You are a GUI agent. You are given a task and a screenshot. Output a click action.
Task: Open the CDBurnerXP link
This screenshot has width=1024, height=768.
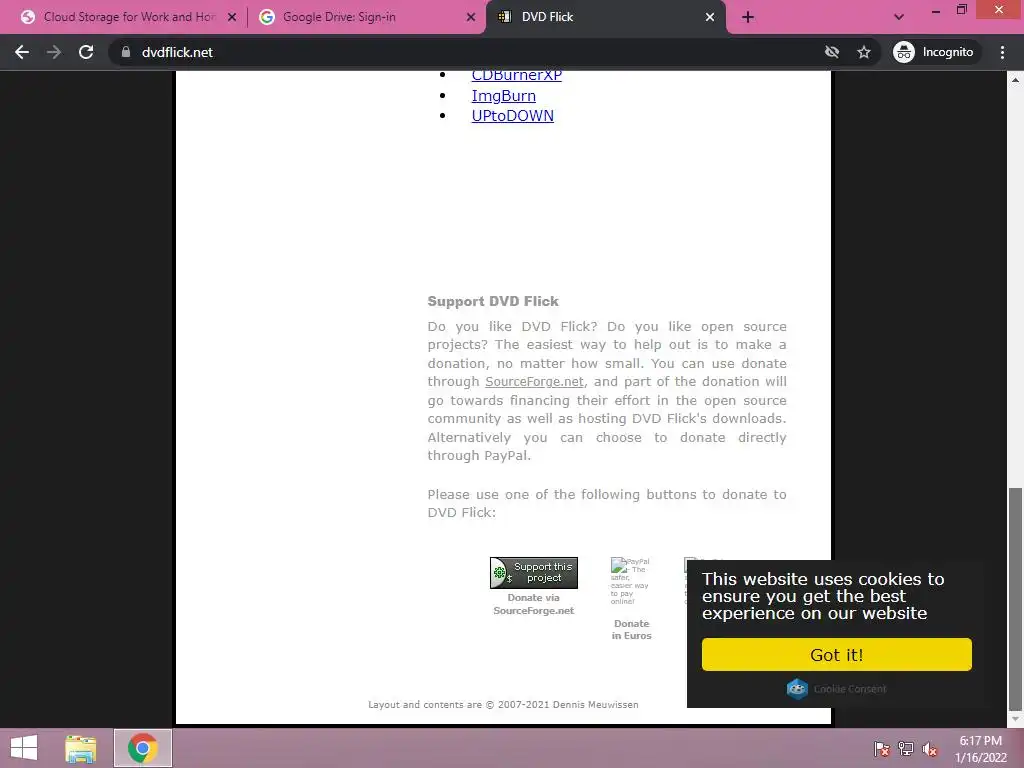pyautogui.click(x=517, y=76)
